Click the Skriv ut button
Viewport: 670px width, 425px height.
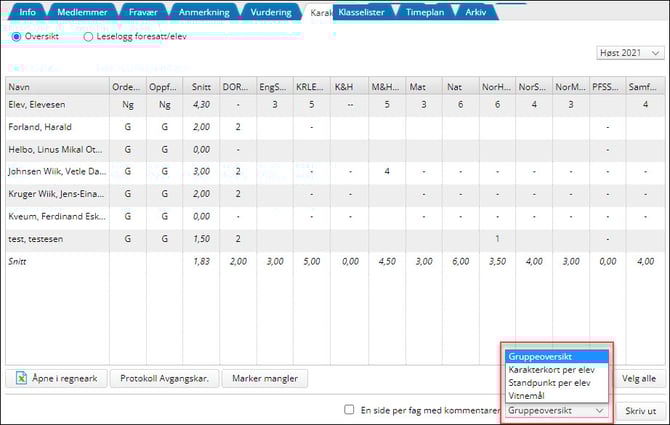[640, 410]
